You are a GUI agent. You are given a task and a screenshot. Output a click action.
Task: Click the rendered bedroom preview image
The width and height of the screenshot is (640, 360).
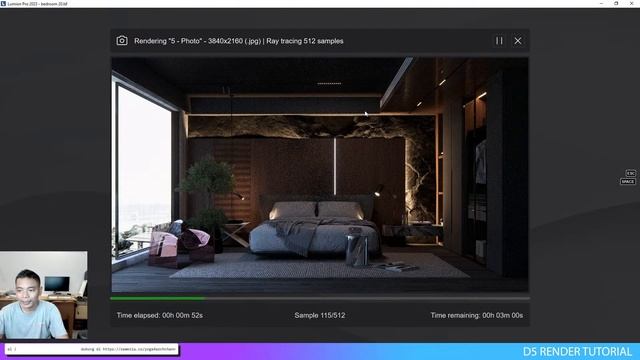(320, 175)
